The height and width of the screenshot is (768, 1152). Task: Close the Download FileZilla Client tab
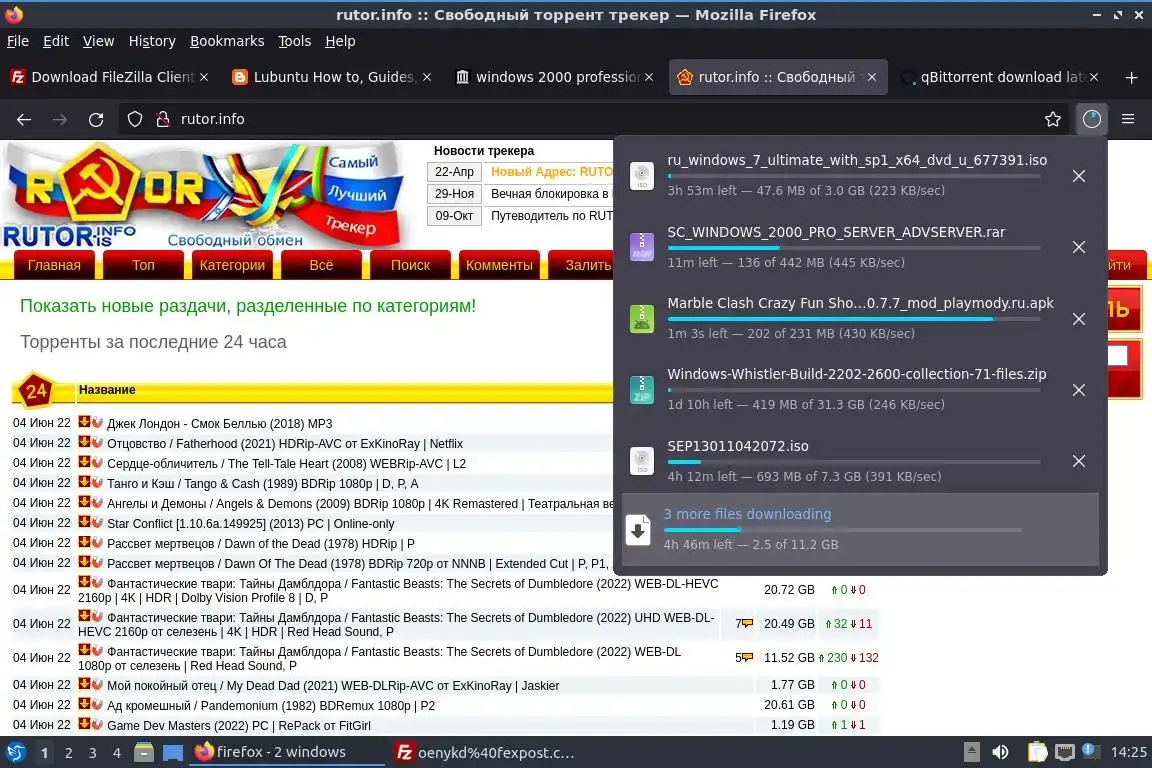coord(204,77)
